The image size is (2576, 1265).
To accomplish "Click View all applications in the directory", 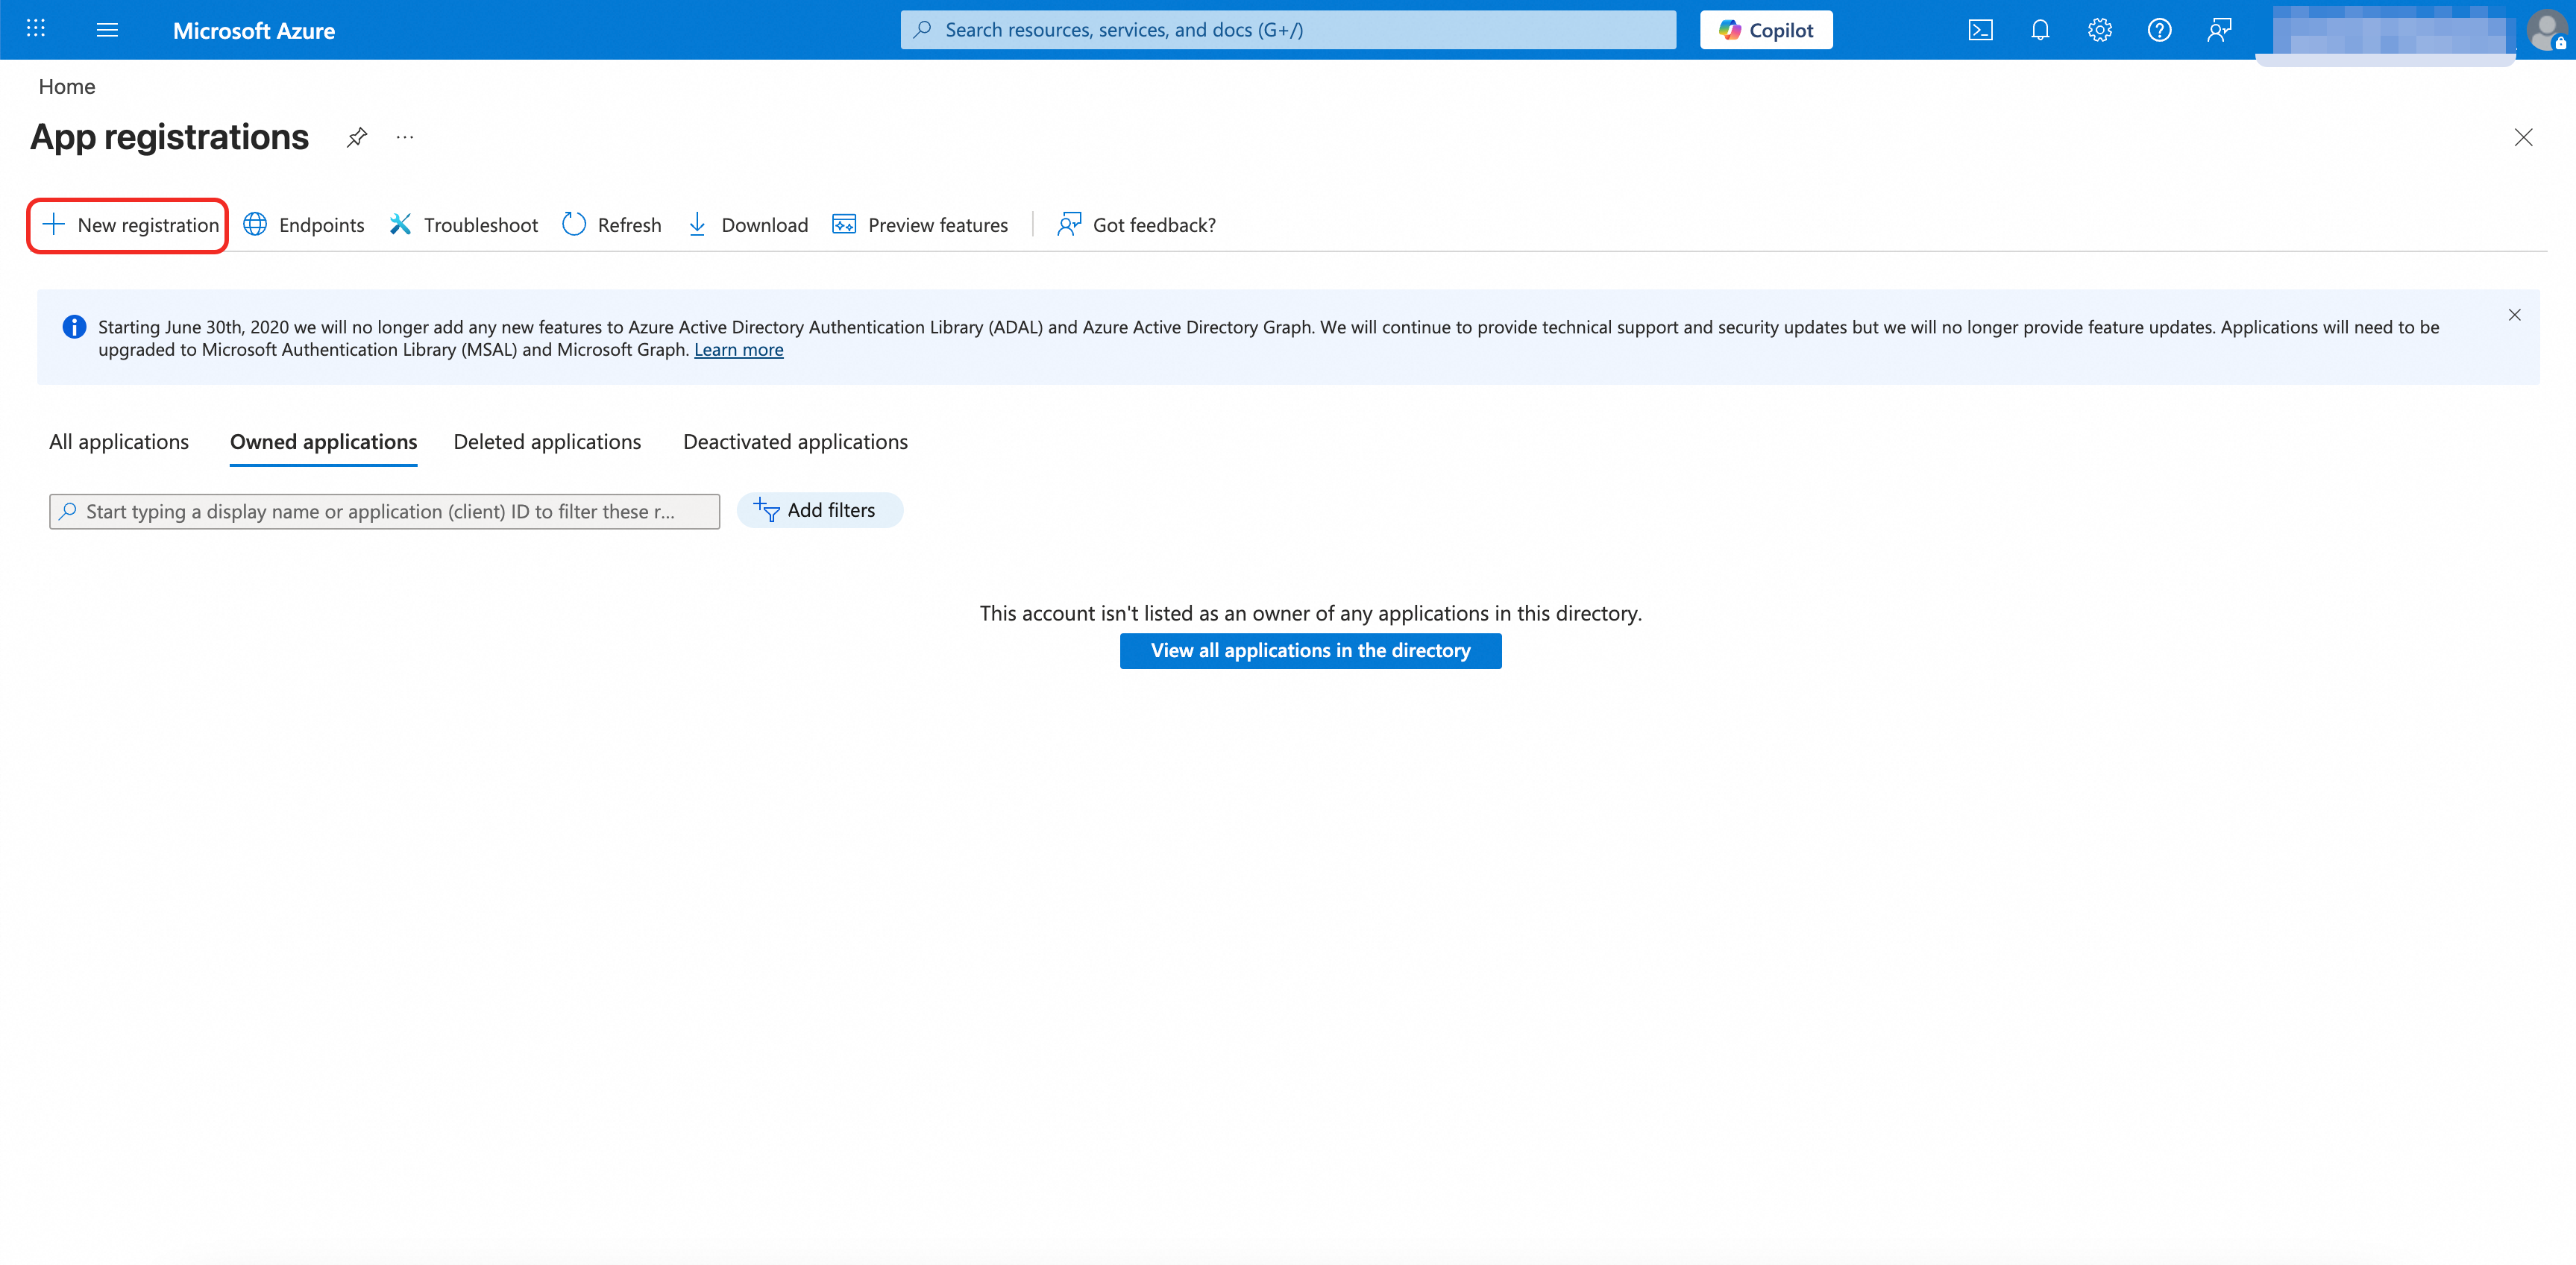I will [1310, 651].
